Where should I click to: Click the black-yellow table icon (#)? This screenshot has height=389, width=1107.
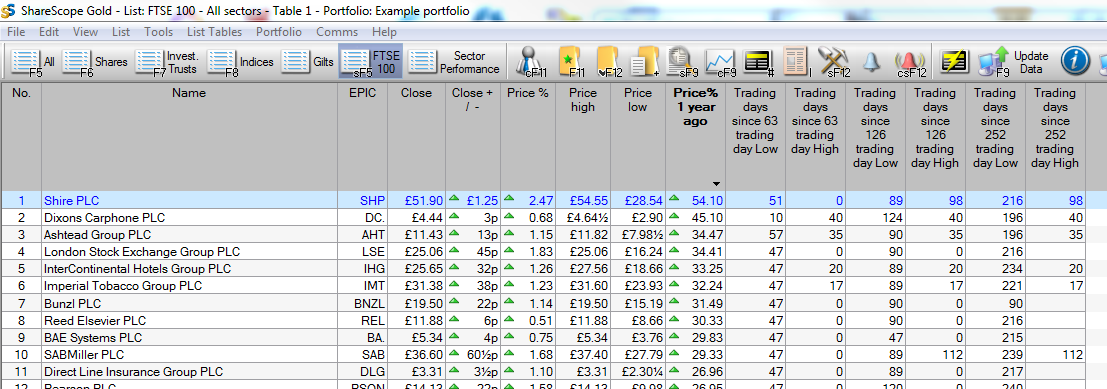pos(760,62)
